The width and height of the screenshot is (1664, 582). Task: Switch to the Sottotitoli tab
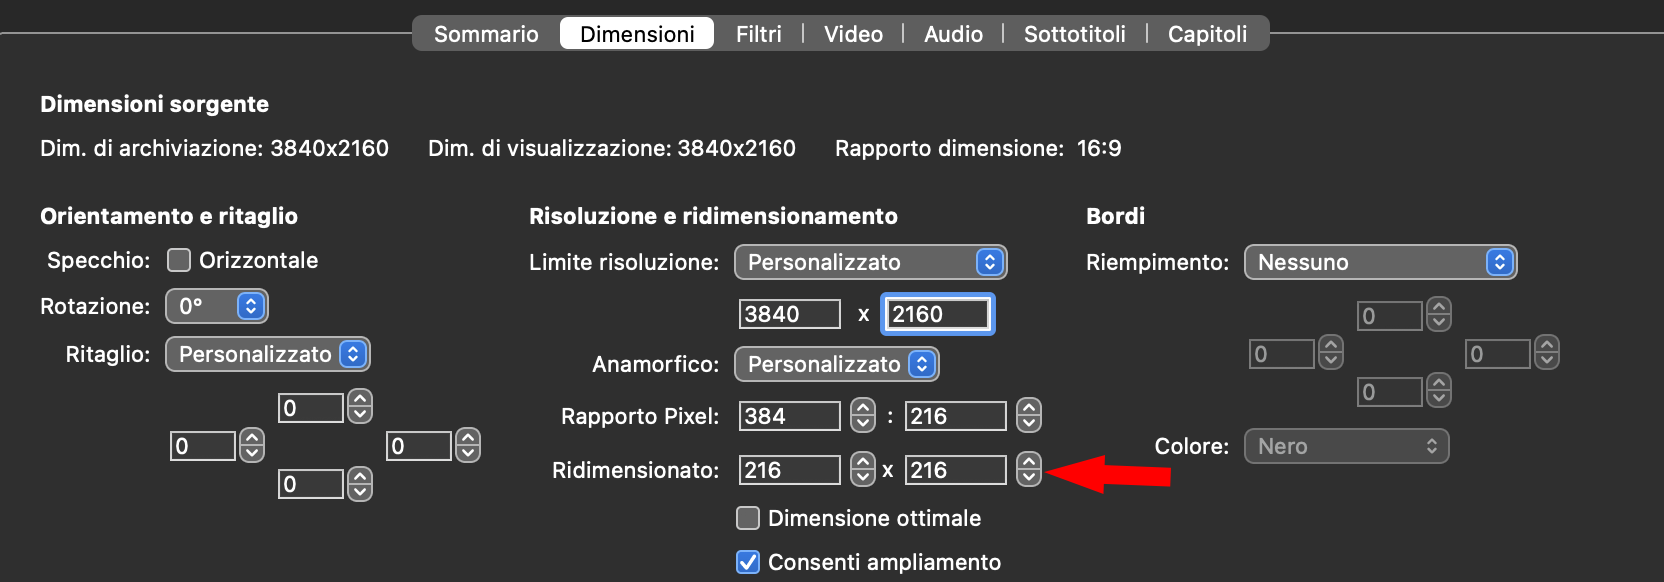tap(1074, 34)
